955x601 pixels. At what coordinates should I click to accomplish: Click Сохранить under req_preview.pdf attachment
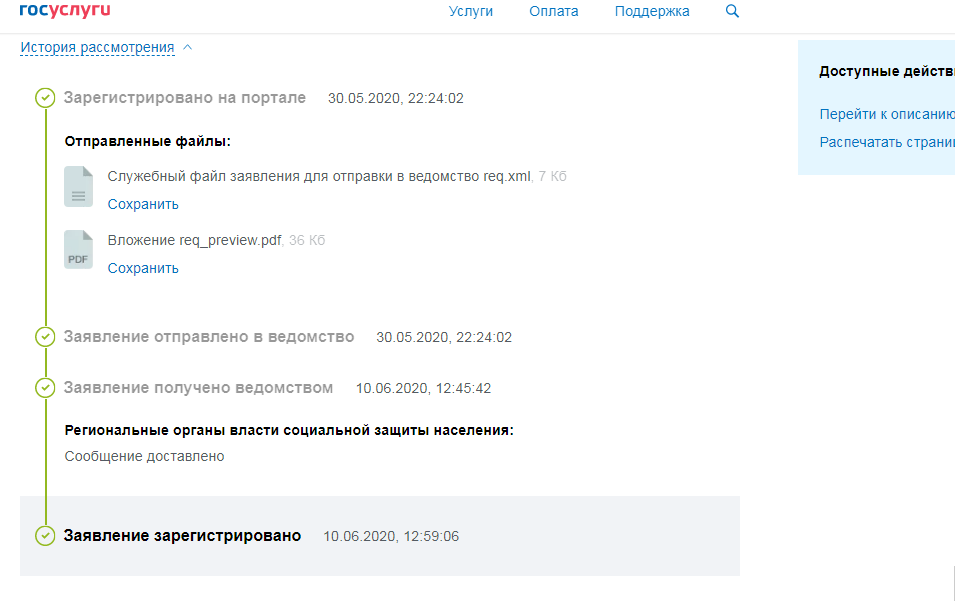[x=143, y=267]
